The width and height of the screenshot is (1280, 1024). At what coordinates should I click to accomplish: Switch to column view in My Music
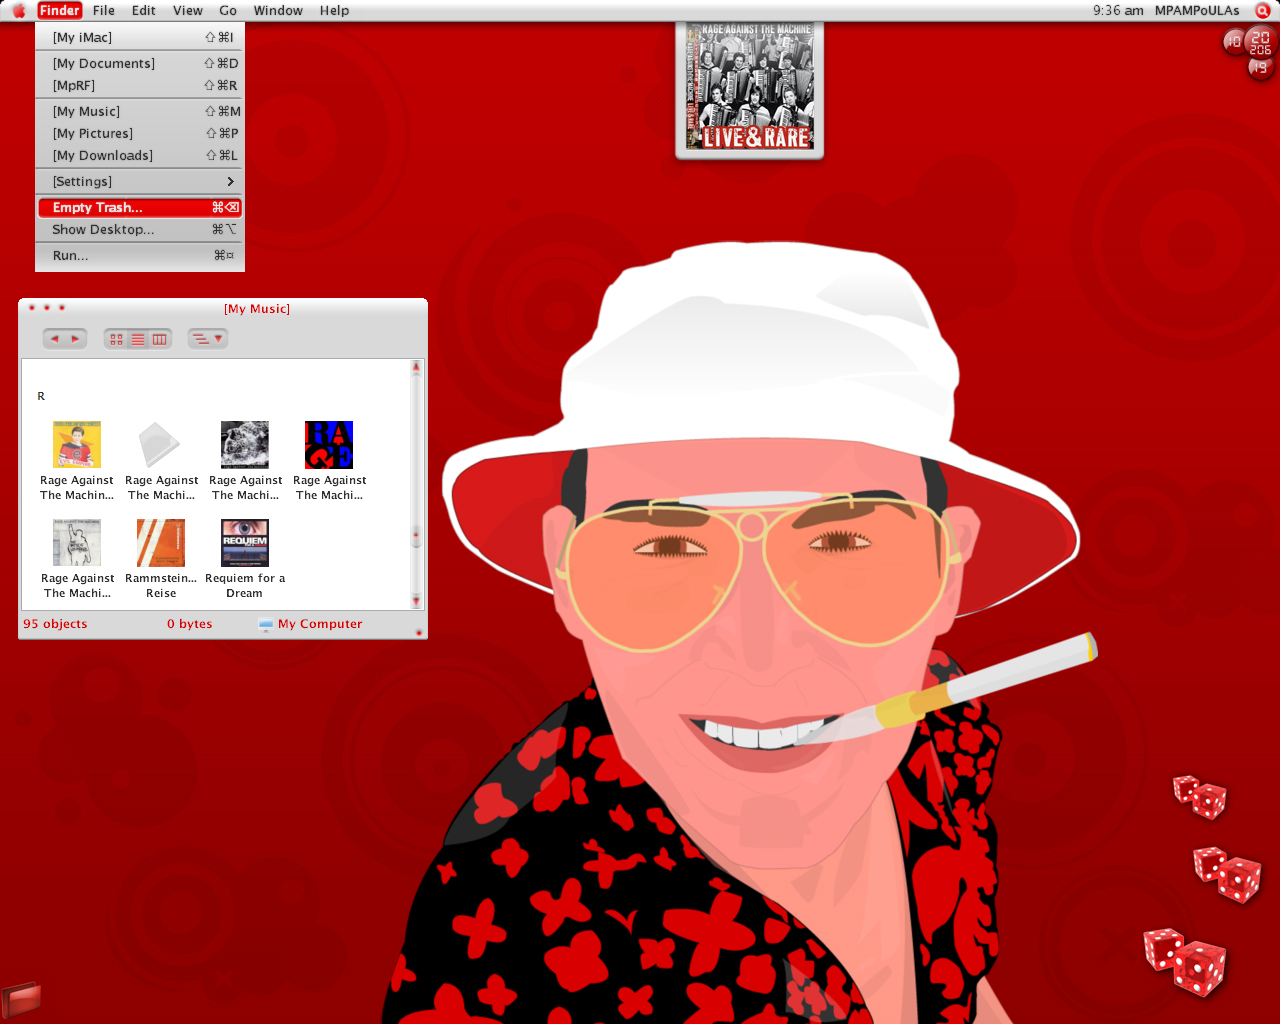(160, 340)
